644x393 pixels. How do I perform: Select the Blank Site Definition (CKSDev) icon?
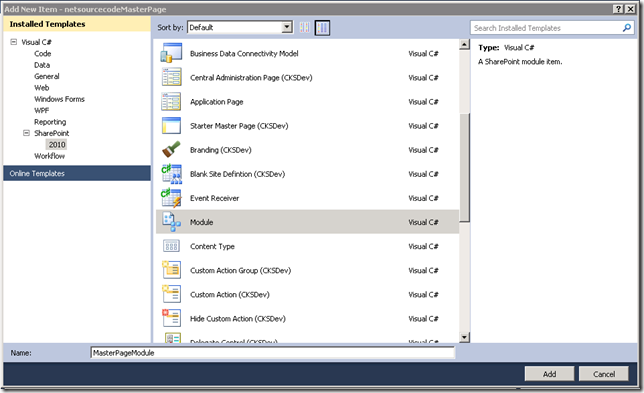tap(171, 174)
